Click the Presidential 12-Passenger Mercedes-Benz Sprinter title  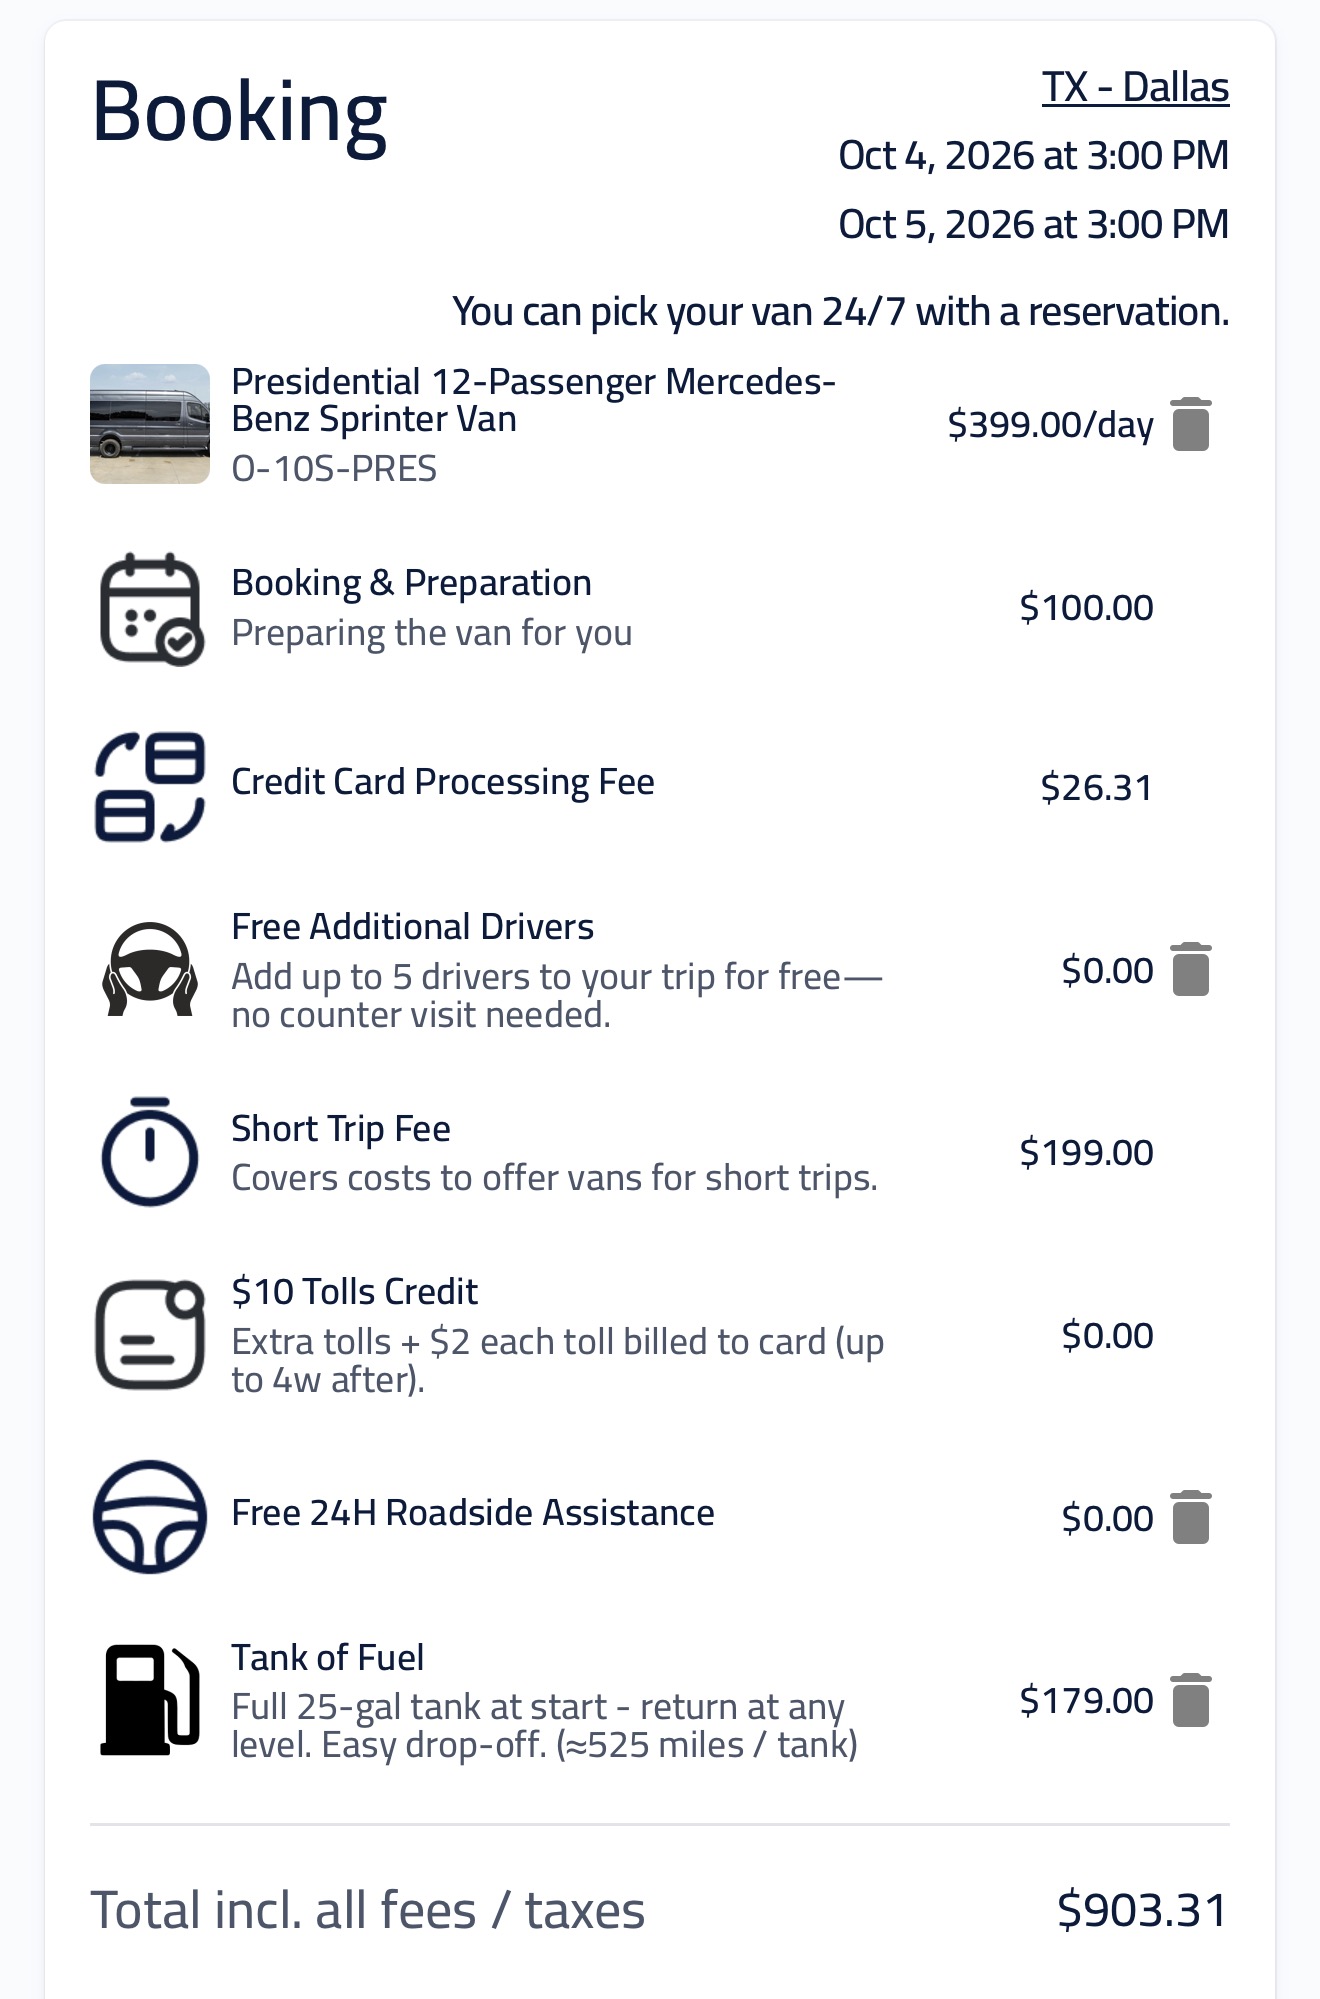point(533,400)
